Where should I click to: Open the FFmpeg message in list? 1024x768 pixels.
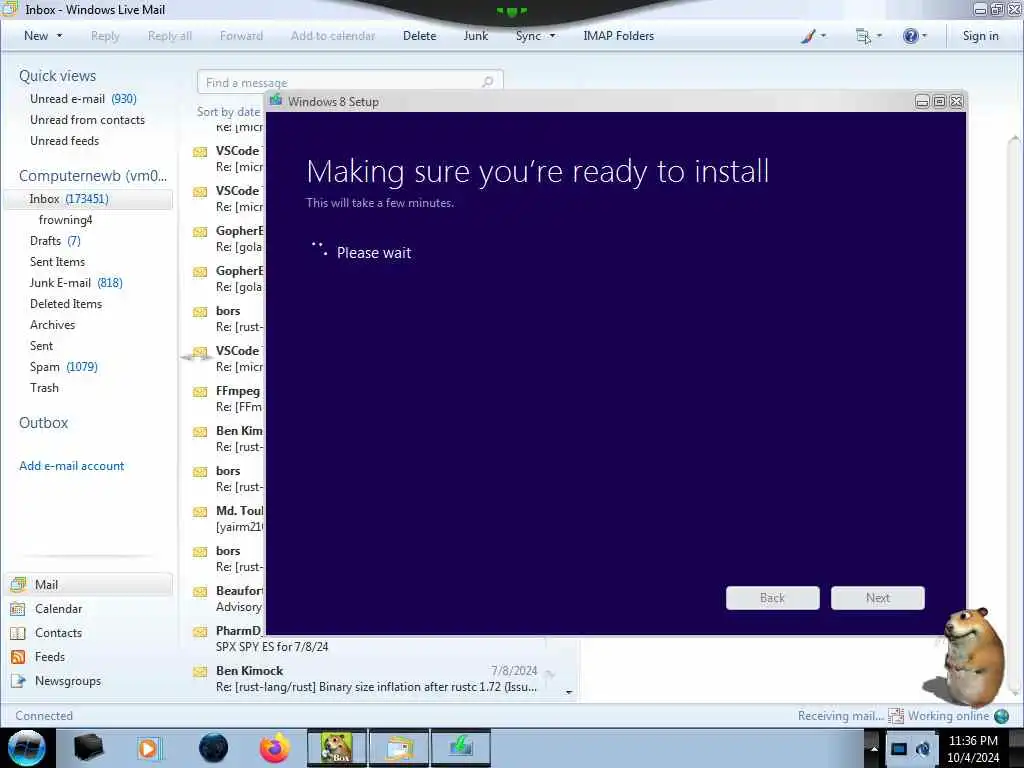click(229, 398)
